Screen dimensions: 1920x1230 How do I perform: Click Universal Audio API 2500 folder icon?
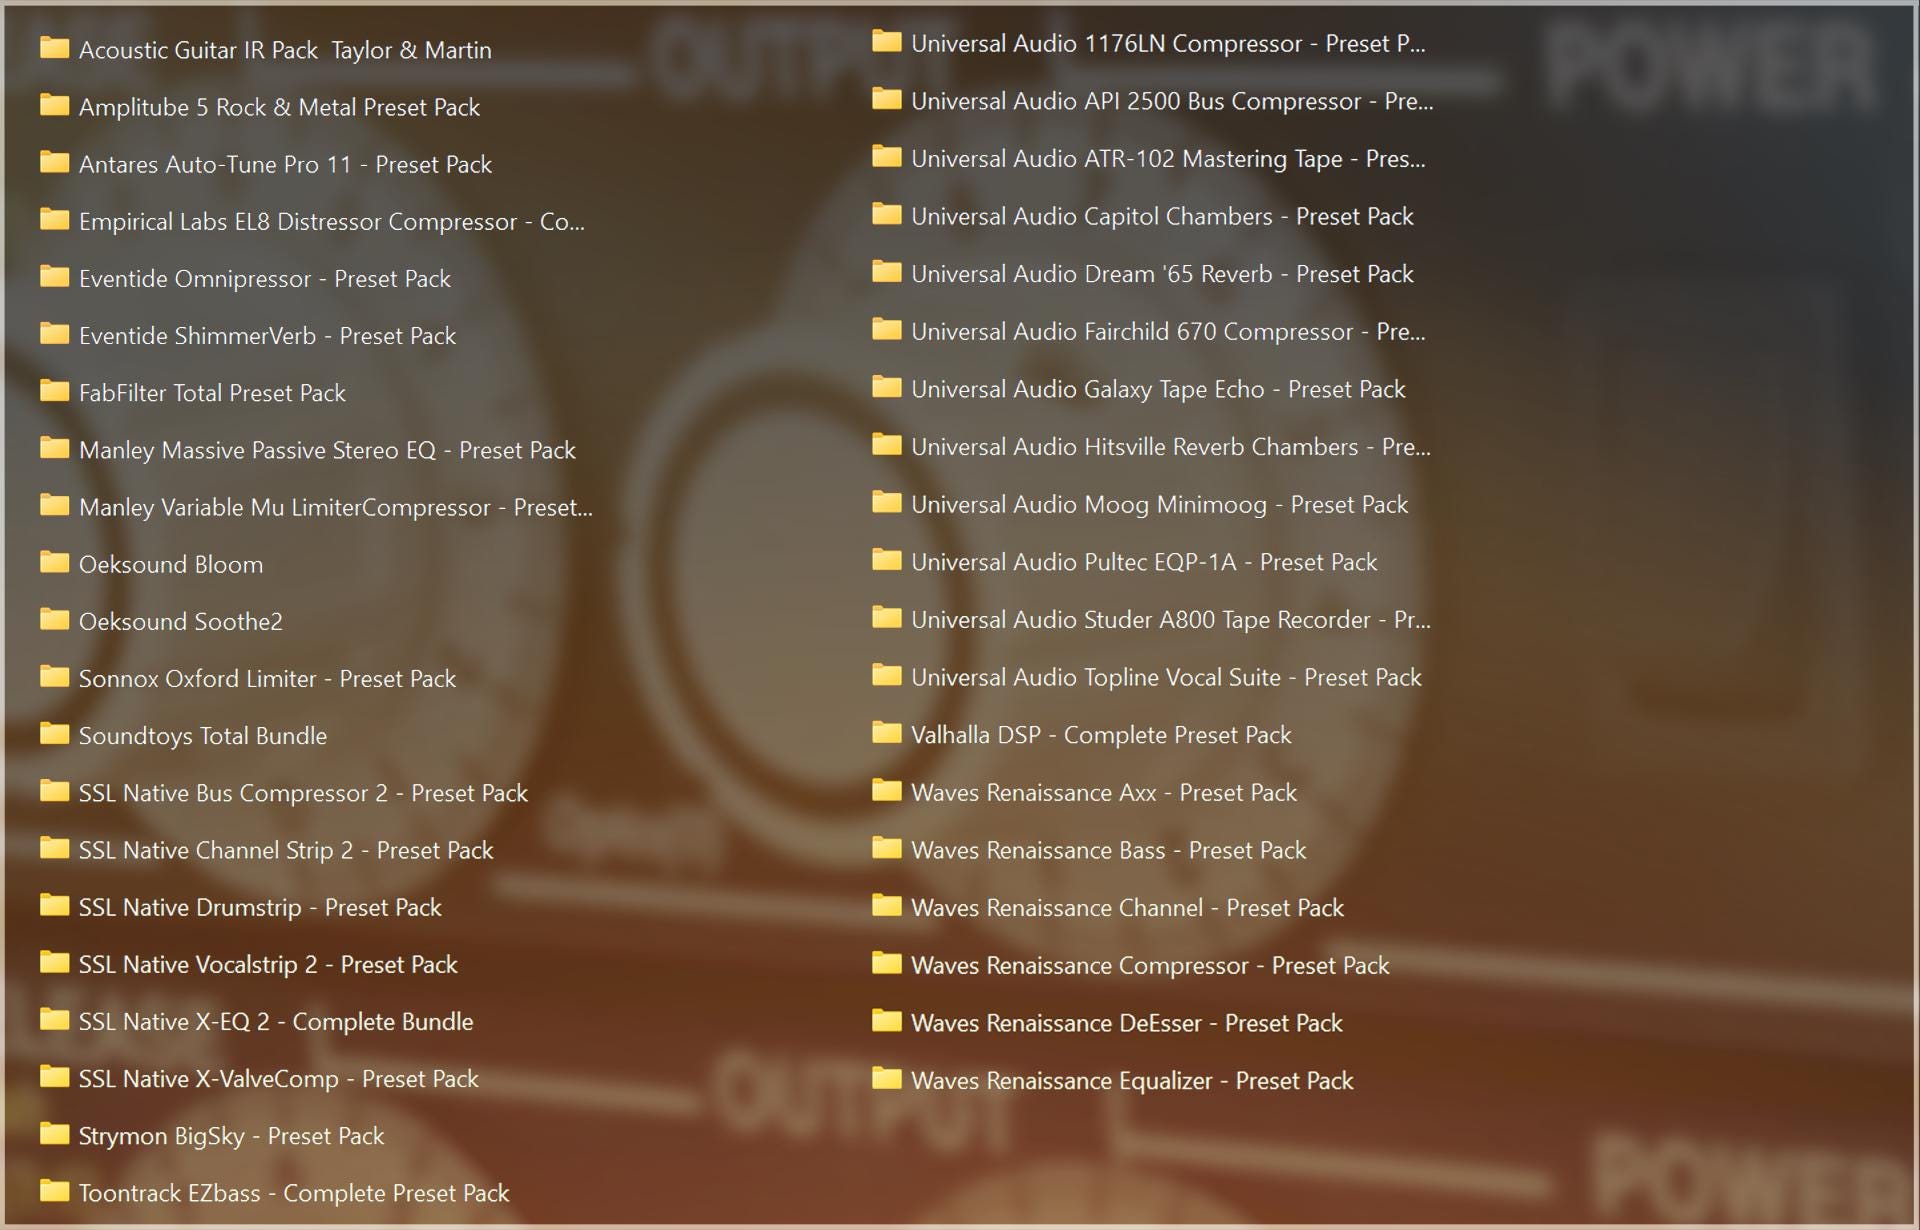[886, 98]
